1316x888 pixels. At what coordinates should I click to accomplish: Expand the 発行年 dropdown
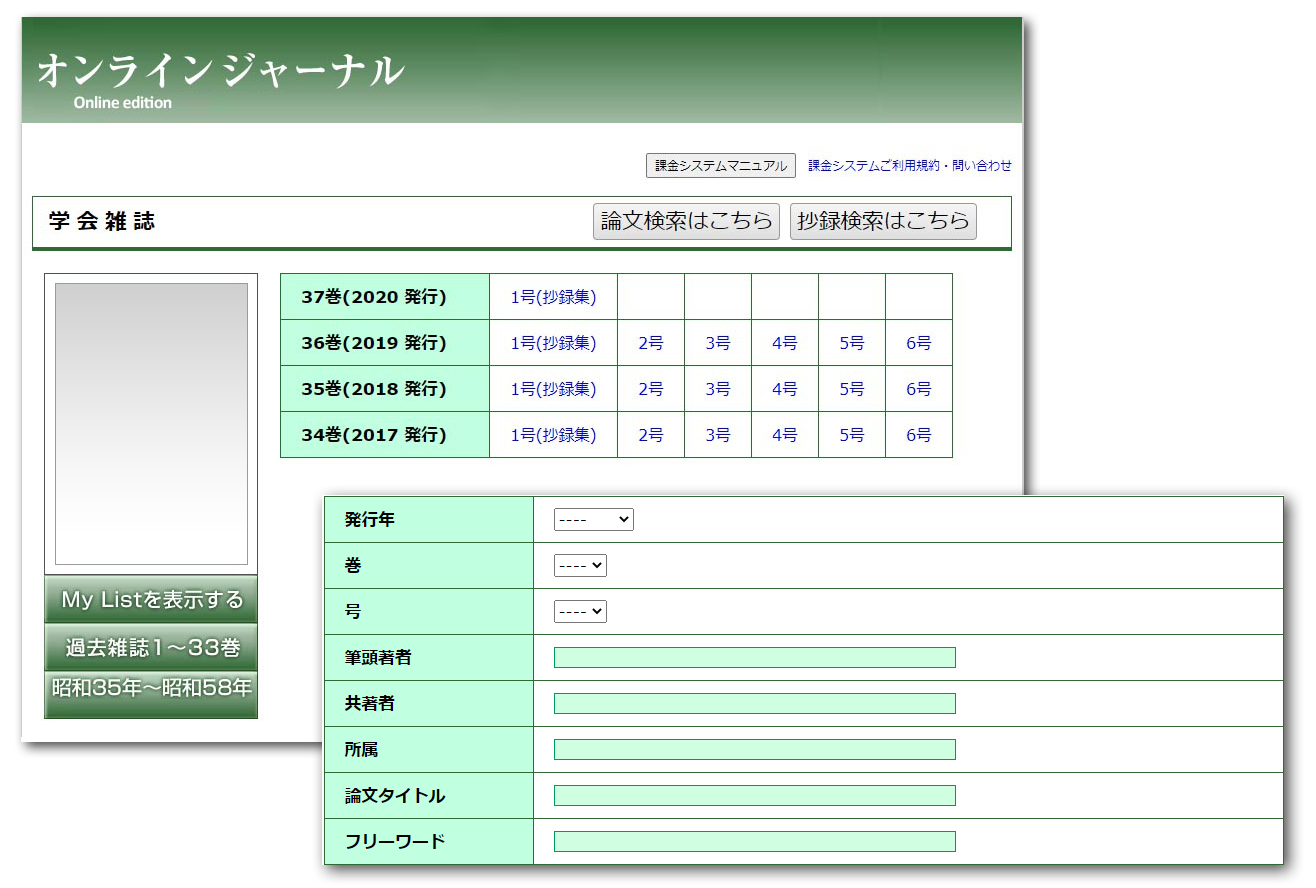pos(594,520)
